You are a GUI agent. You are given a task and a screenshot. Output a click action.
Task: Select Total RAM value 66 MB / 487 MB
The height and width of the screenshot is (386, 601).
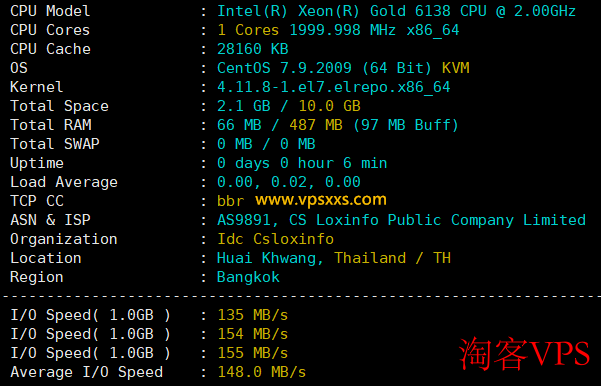pos(338,125)
